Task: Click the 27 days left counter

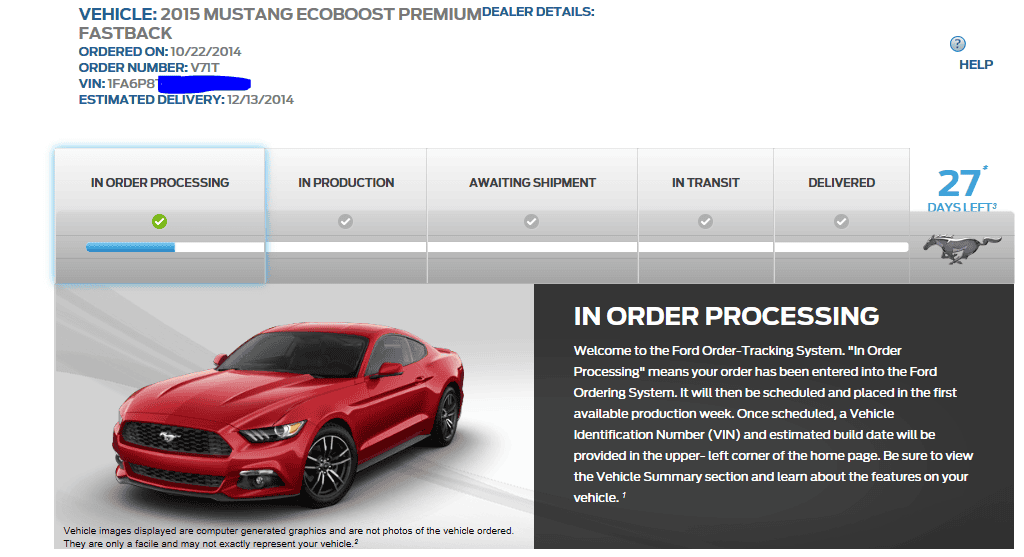Action: point(961,189)
